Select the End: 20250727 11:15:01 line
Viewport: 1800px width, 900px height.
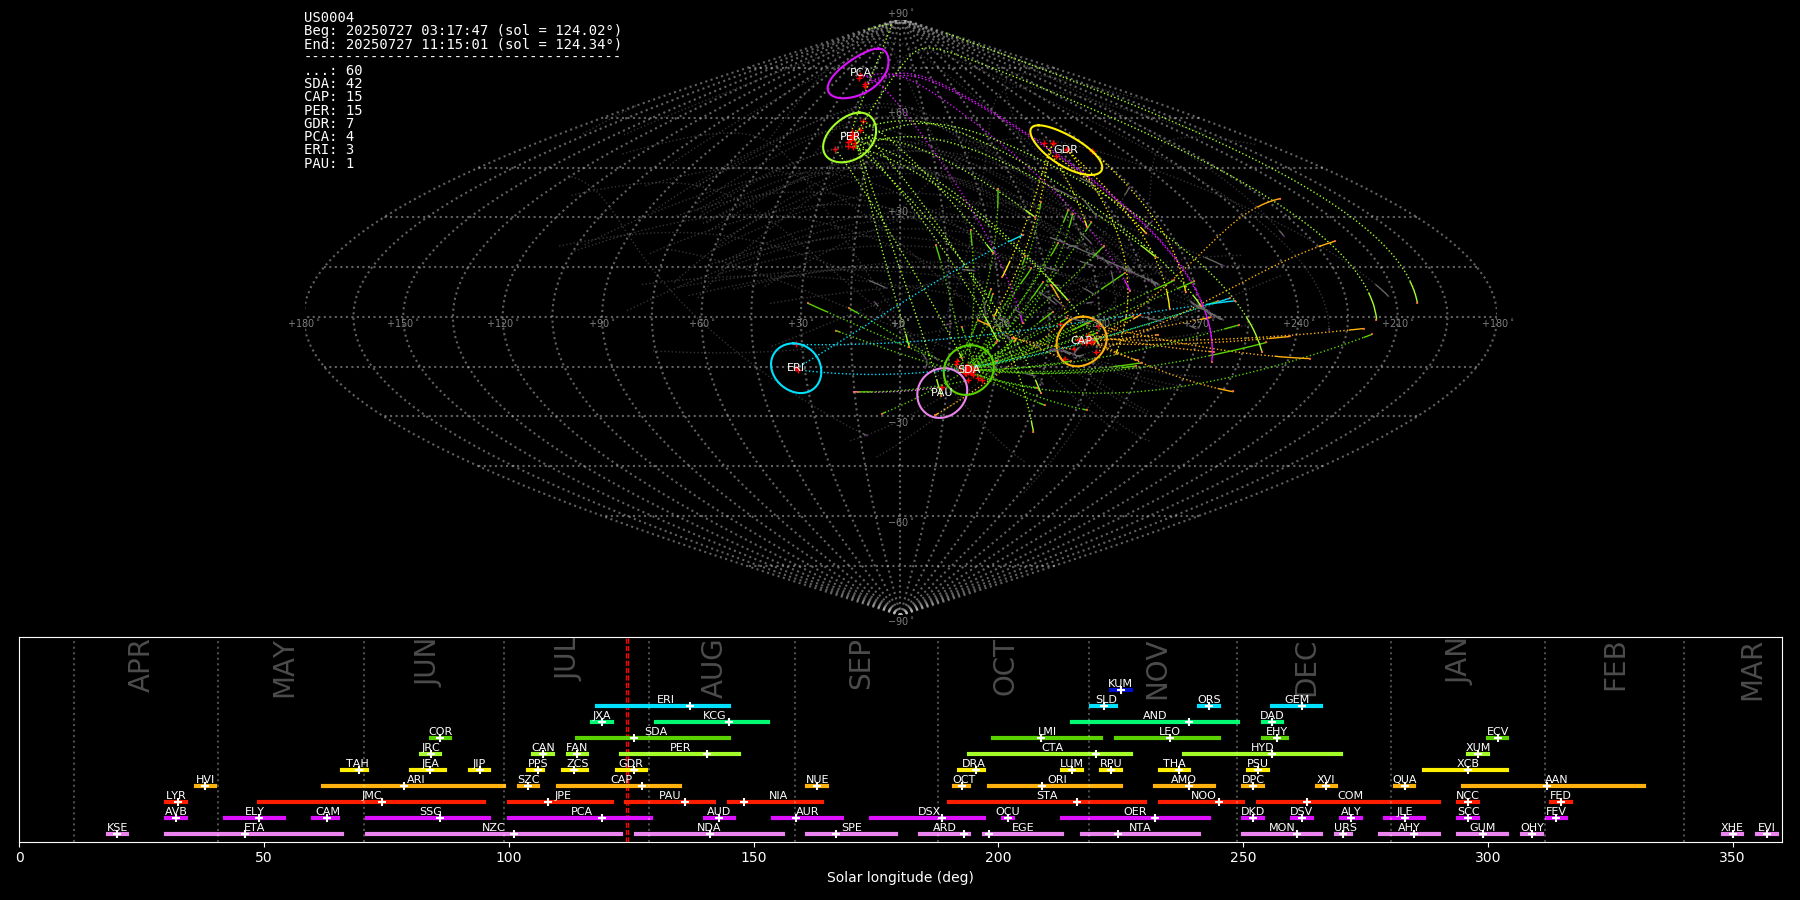(x=463, y=44)
